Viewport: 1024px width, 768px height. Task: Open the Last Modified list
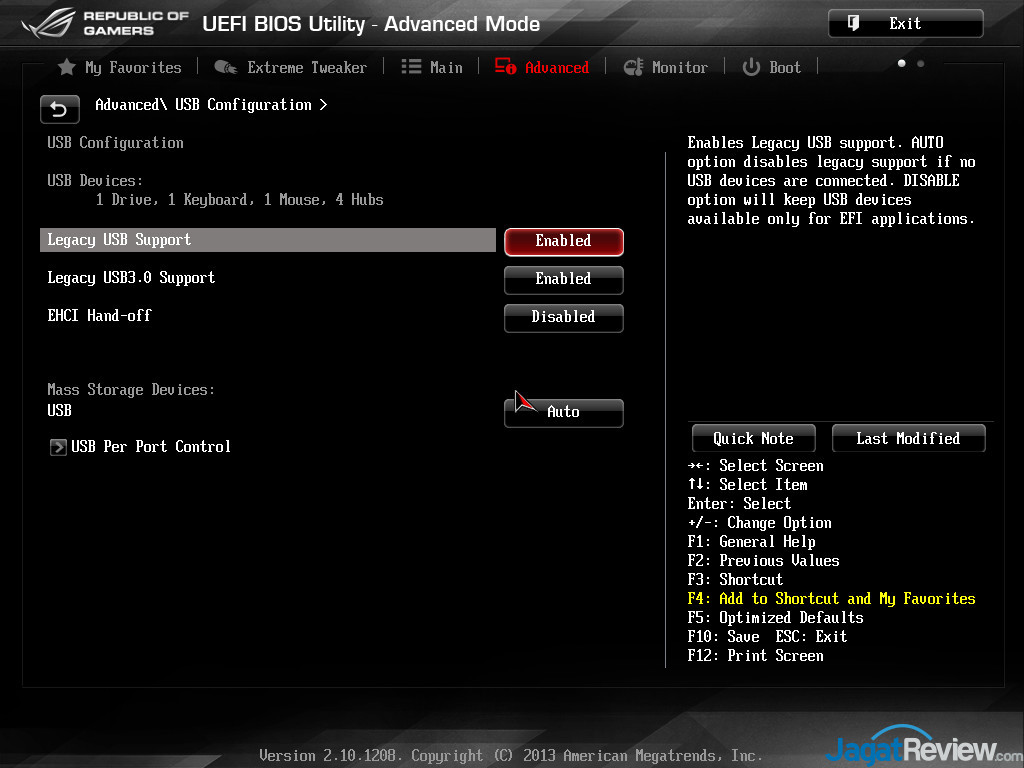[x=907, y=438]
